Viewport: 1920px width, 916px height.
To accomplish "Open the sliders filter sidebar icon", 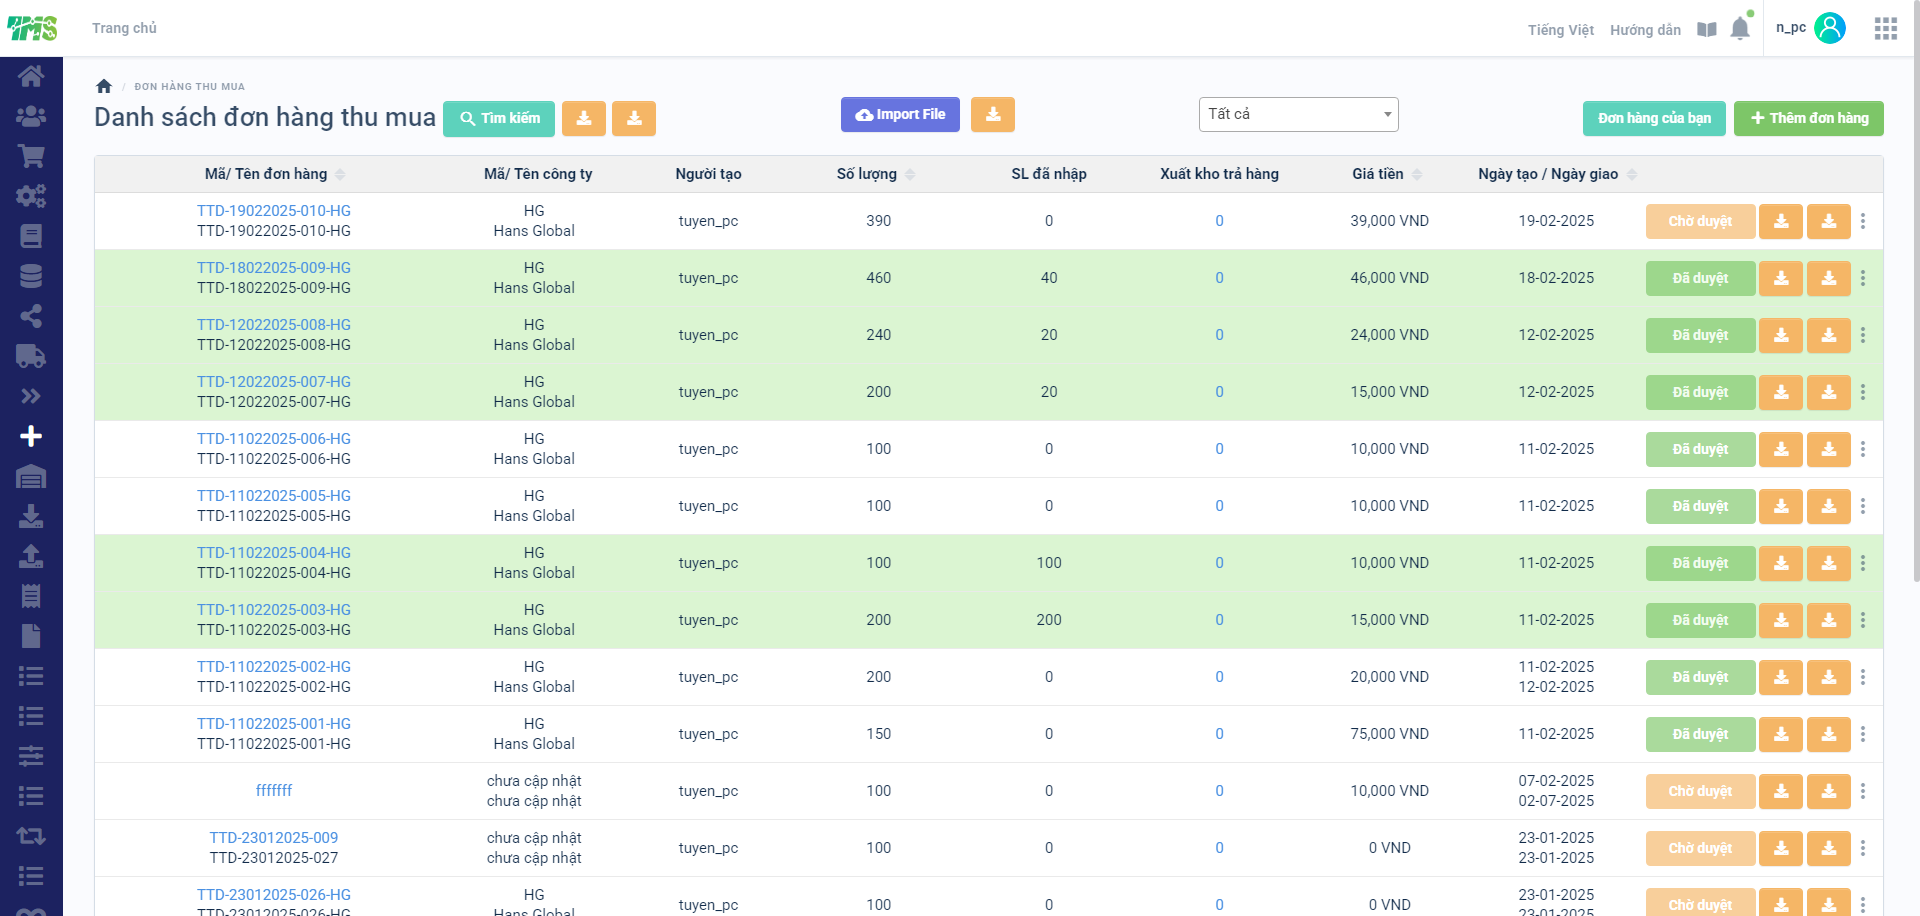I will pos(31,756).
